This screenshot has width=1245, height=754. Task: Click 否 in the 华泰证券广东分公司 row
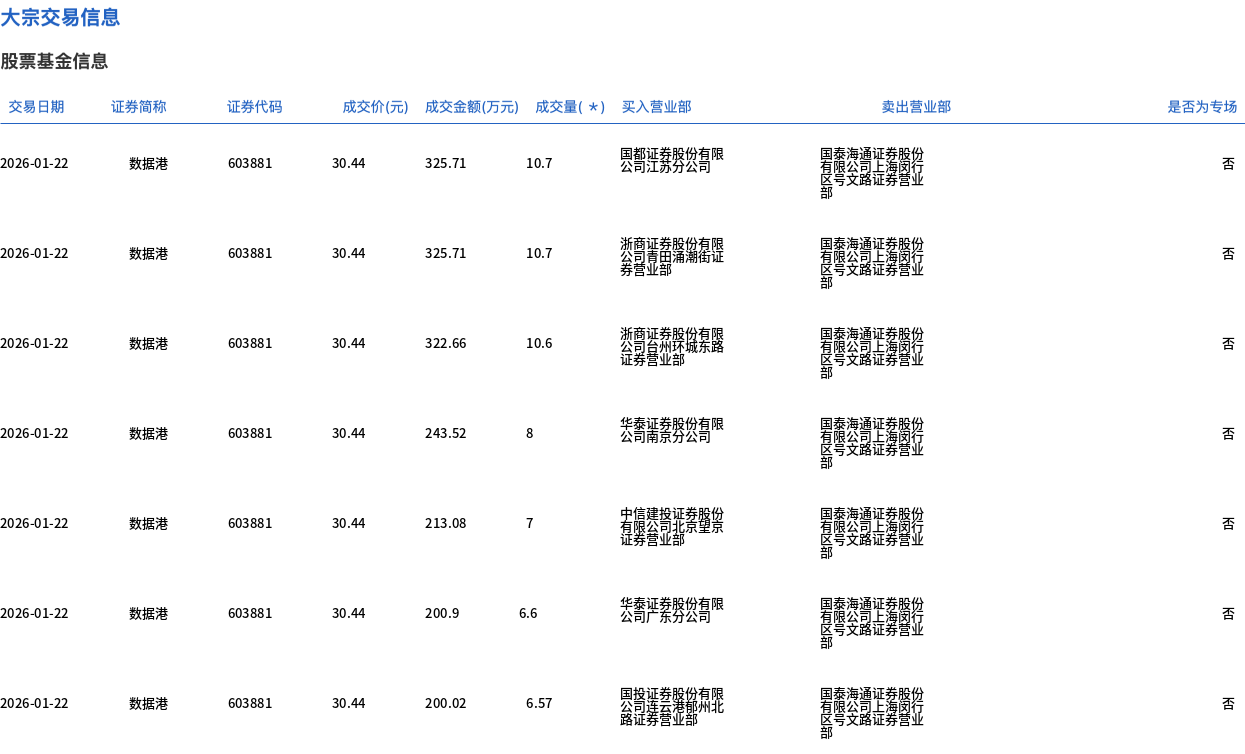point(1228,613)
